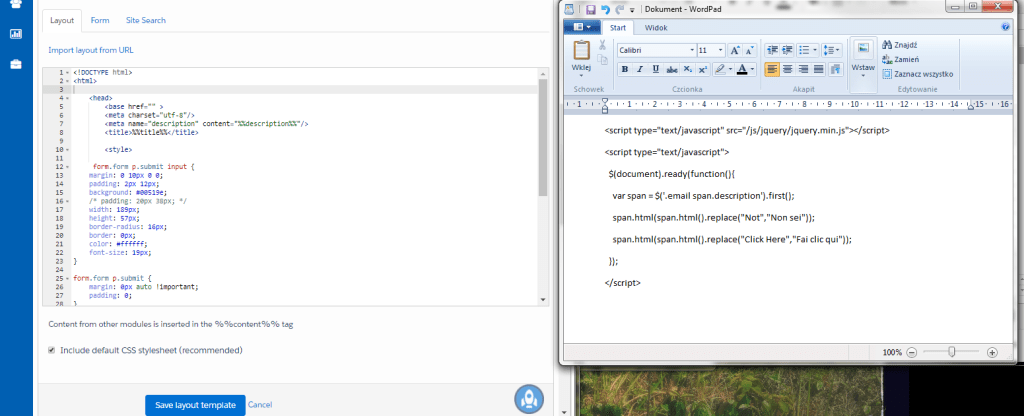Click Zamień to replace text
The width and height of the screenshot is (1024, 416).
pos(901,59)
